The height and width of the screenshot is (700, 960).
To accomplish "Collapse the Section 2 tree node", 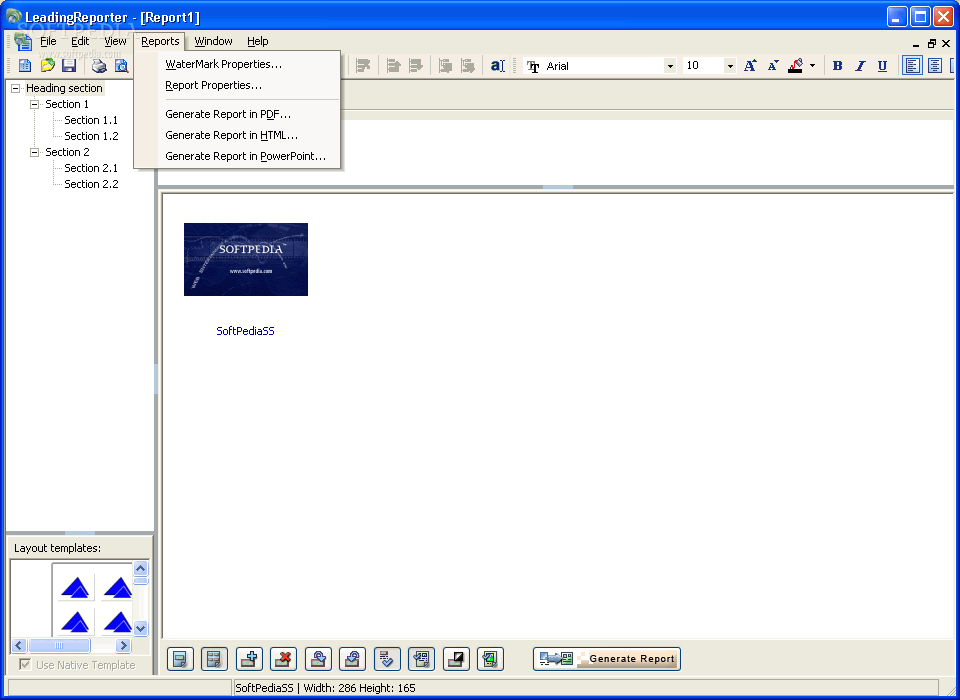I will click(35, 152).
